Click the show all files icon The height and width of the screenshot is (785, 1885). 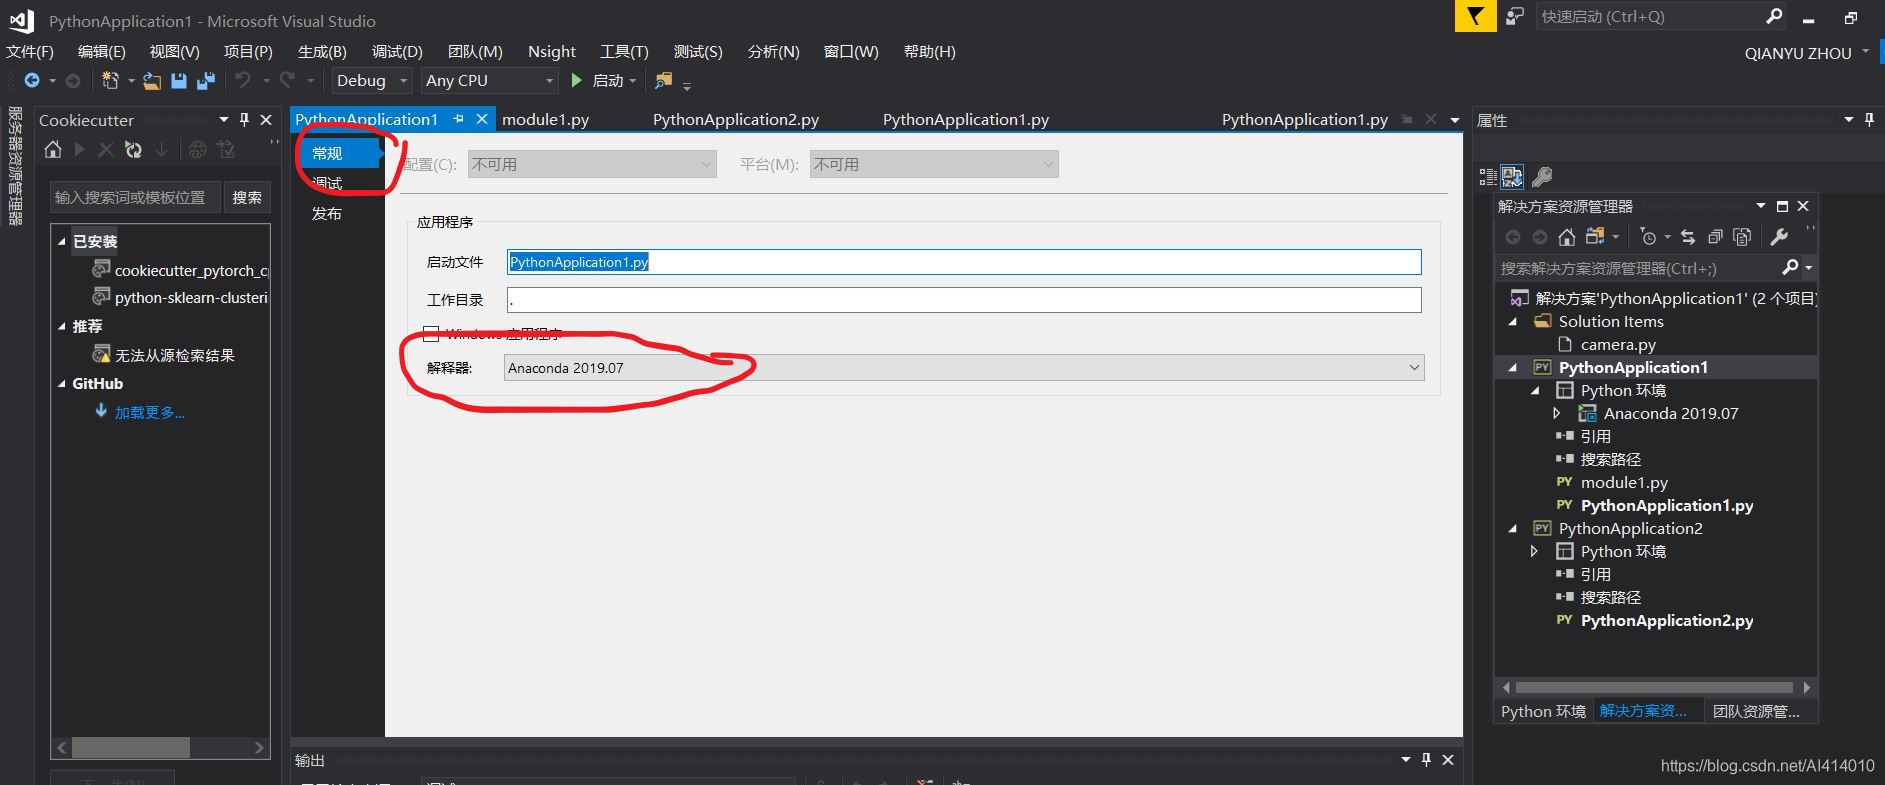[1742, 237]
